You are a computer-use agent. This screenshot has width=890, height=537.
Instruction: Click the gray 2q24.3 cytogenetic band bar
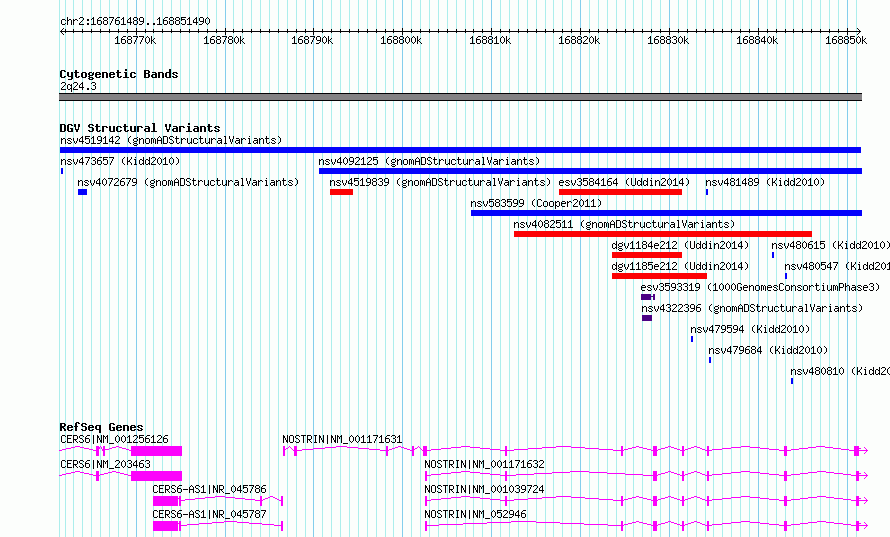(460, 97)
